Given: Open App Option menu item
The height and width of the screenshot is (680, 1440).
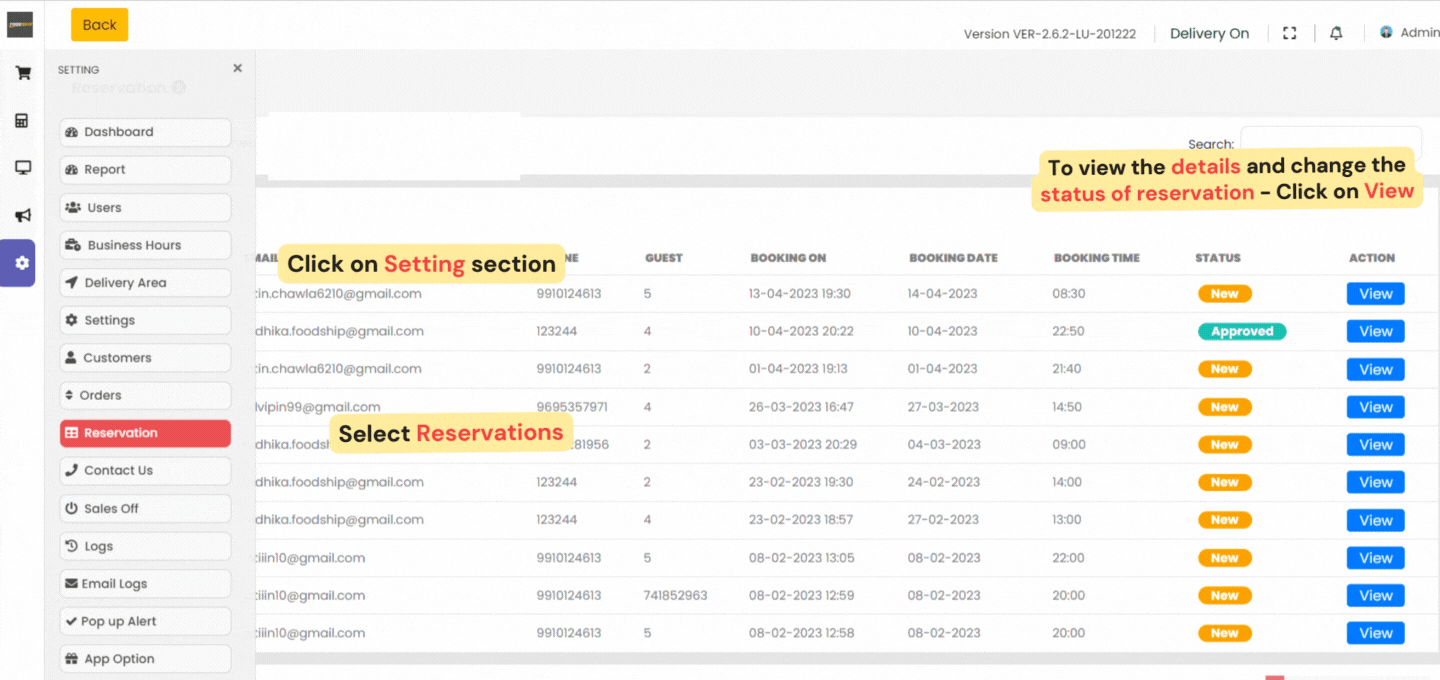Looking at the screenshot, I should coord(145,659).
